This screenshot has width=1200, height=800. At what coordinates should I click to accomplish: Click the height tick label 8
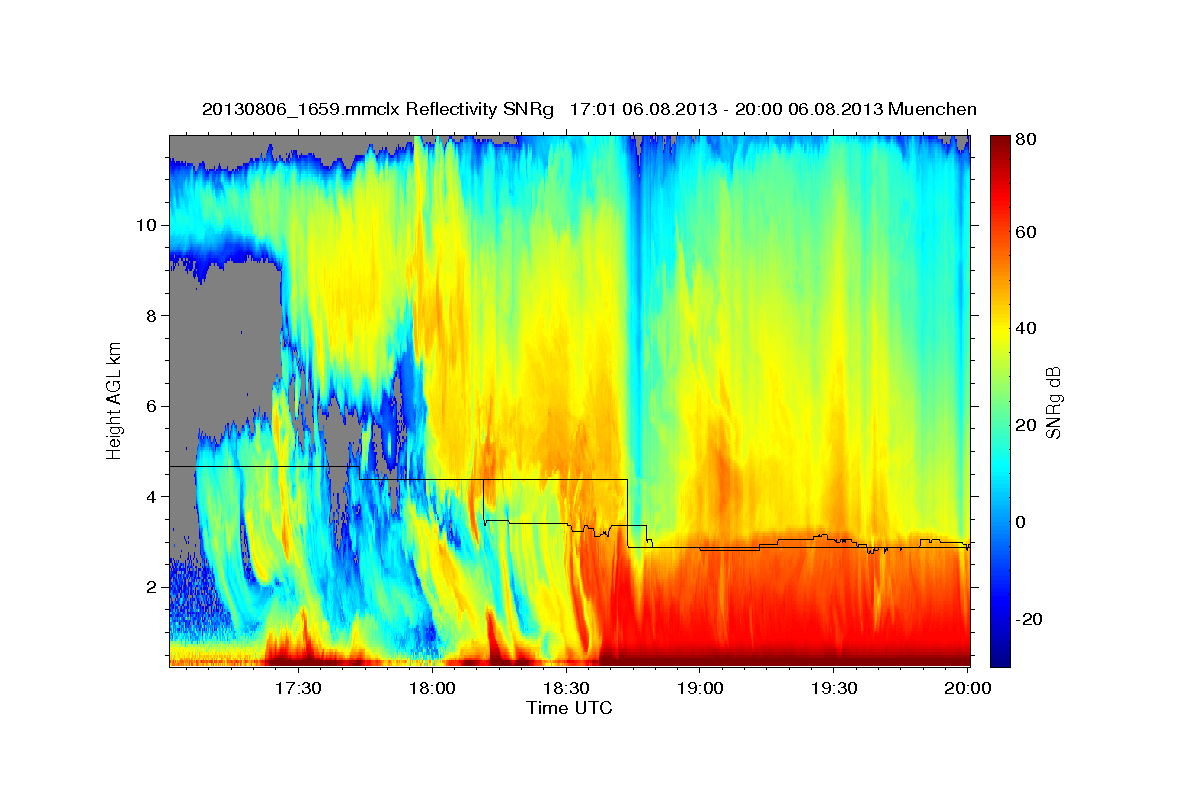(150, 315)
